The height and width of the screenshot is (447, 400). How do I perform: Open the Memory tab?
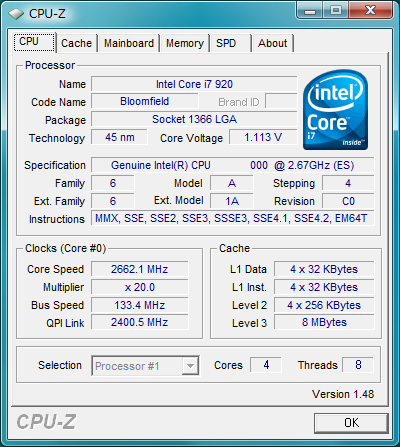coord(185,43)
